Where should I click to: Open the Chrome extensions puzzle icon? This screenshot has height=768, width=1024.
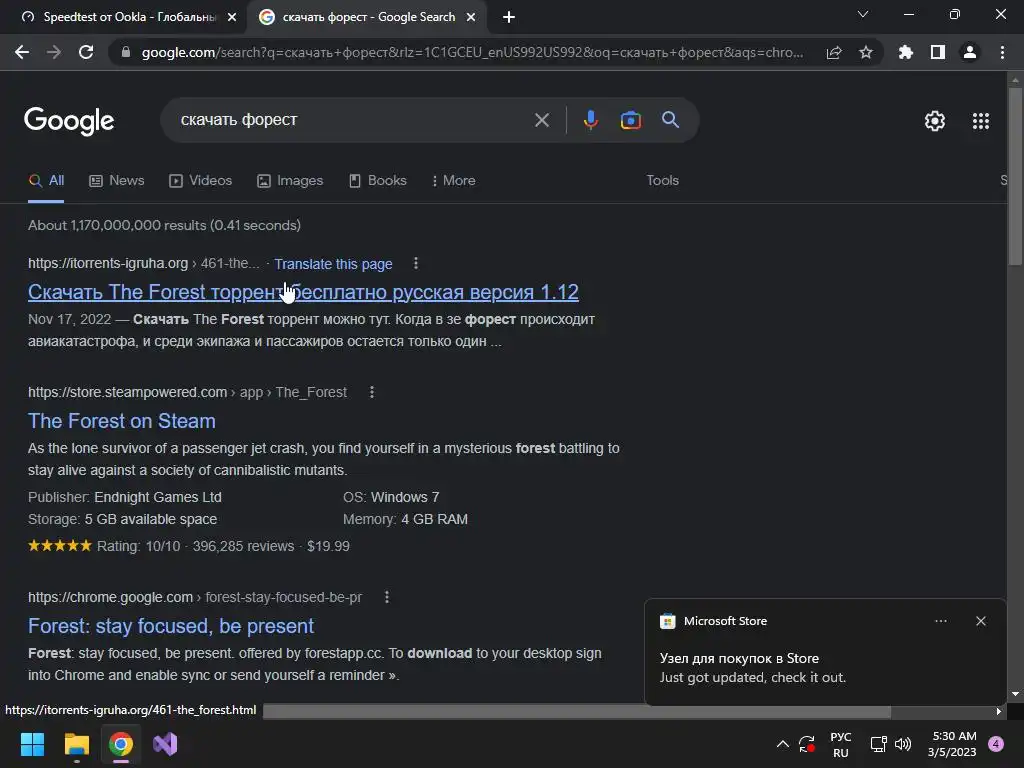pos(906,52)
